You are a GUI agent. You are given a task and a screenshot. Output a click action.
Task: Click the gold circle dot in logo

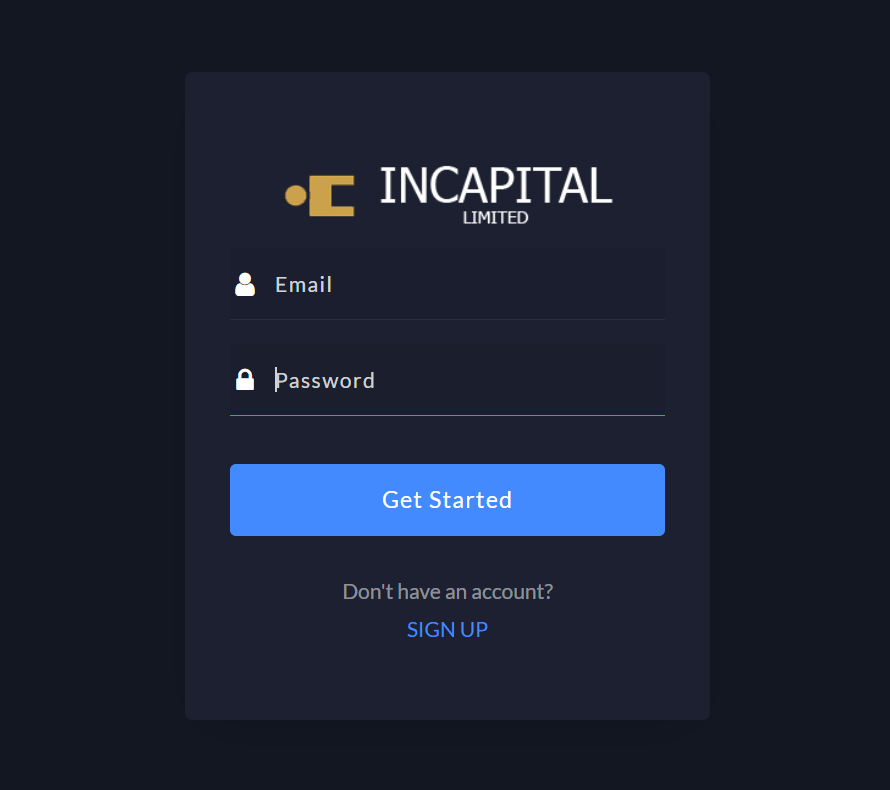pos(296,195)
